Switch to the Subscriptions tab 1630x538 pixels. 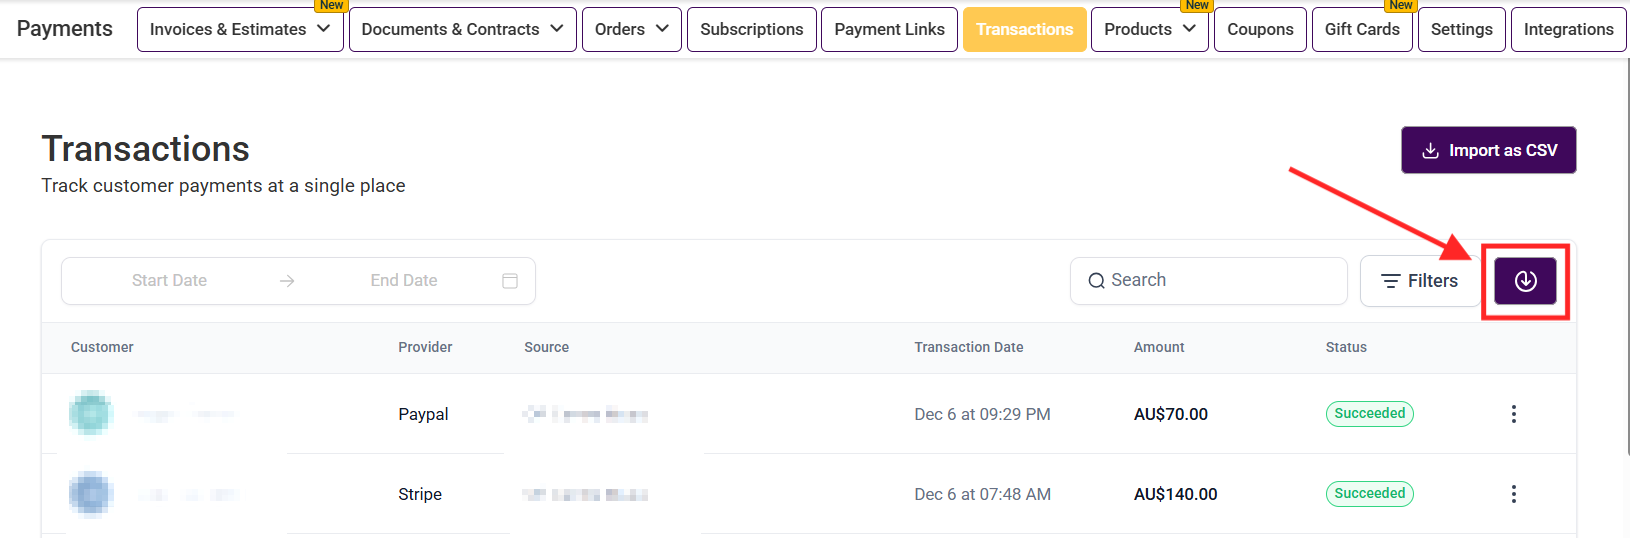point(751,29)
